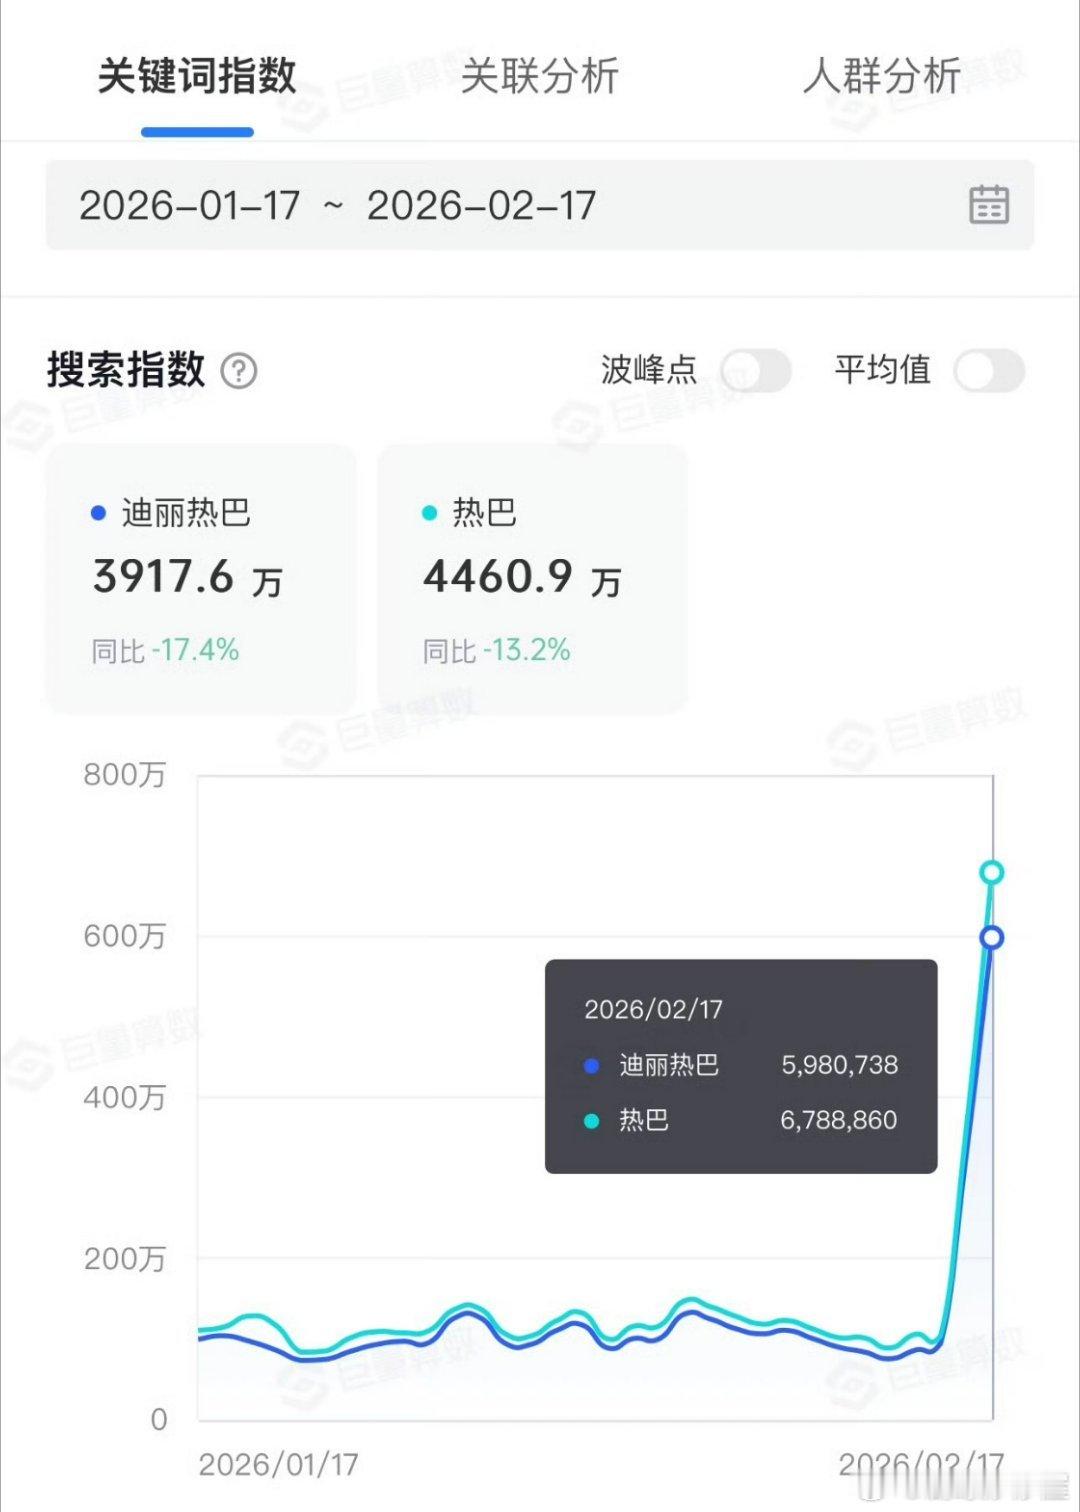Click the 迪丽热巴 row in chart tooltip
This screenshot has height=1512, width=1080.
point(740,1065)
